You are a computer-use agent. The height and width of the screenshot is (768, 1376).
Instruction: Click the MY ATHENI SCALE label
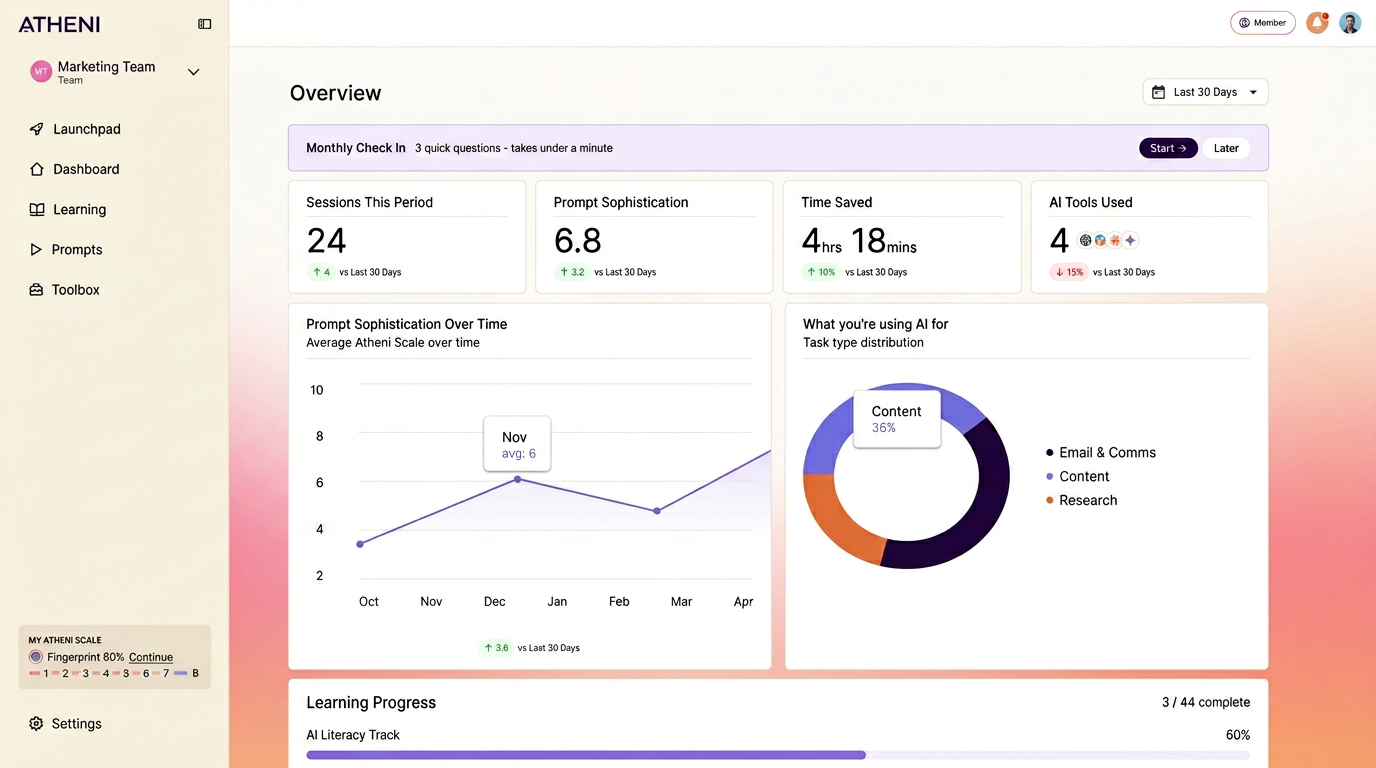tap(65, 640)
